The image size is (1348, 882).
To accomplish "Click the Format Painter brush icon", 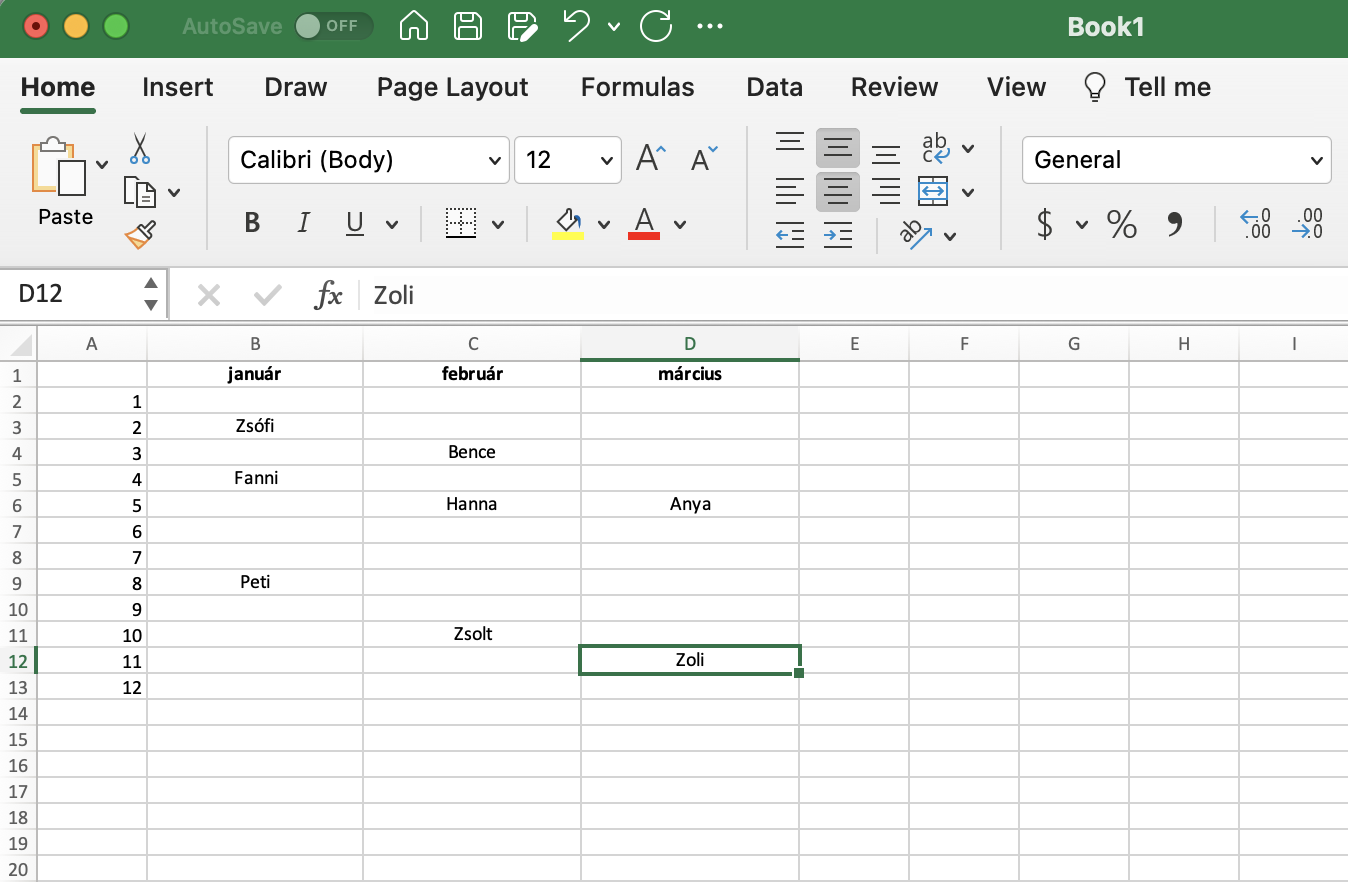I will (x=140, y=234).
